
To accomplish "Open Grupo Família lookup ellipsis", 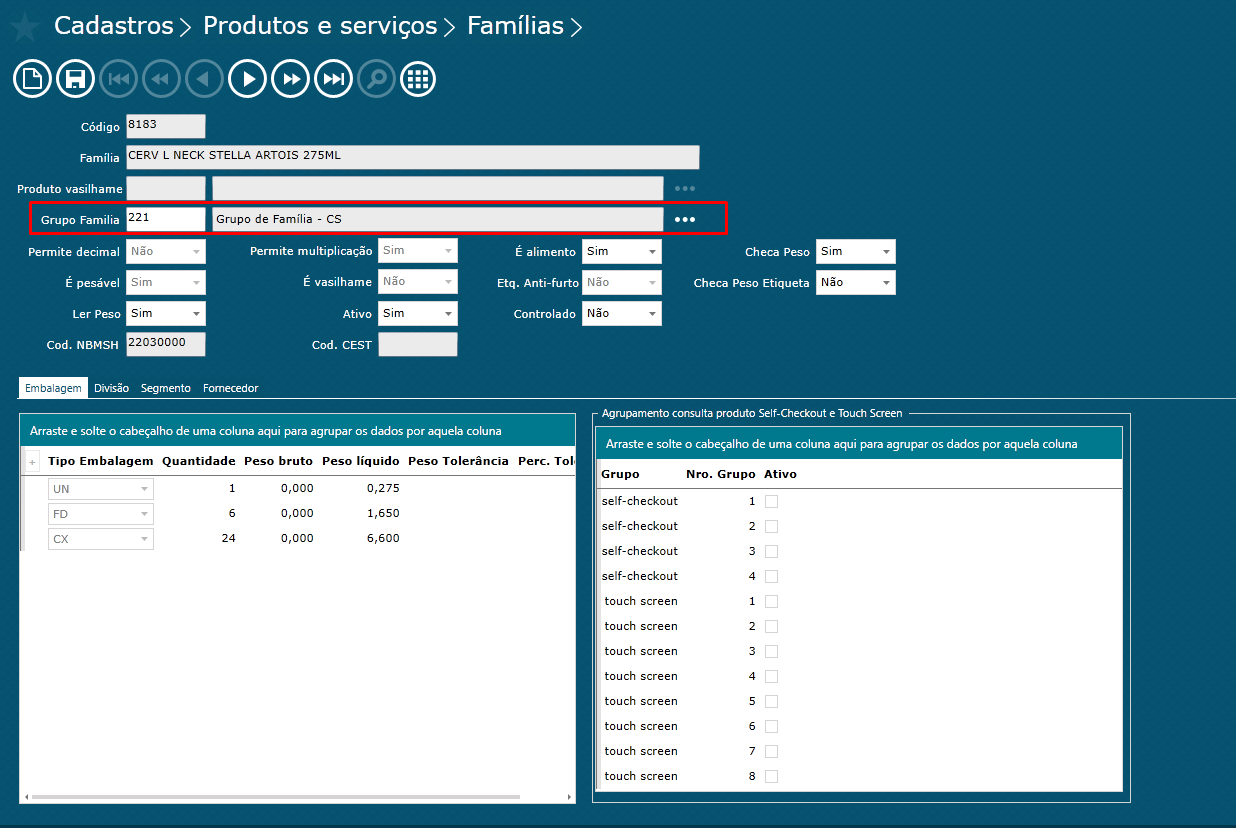I will pos(684,219).
